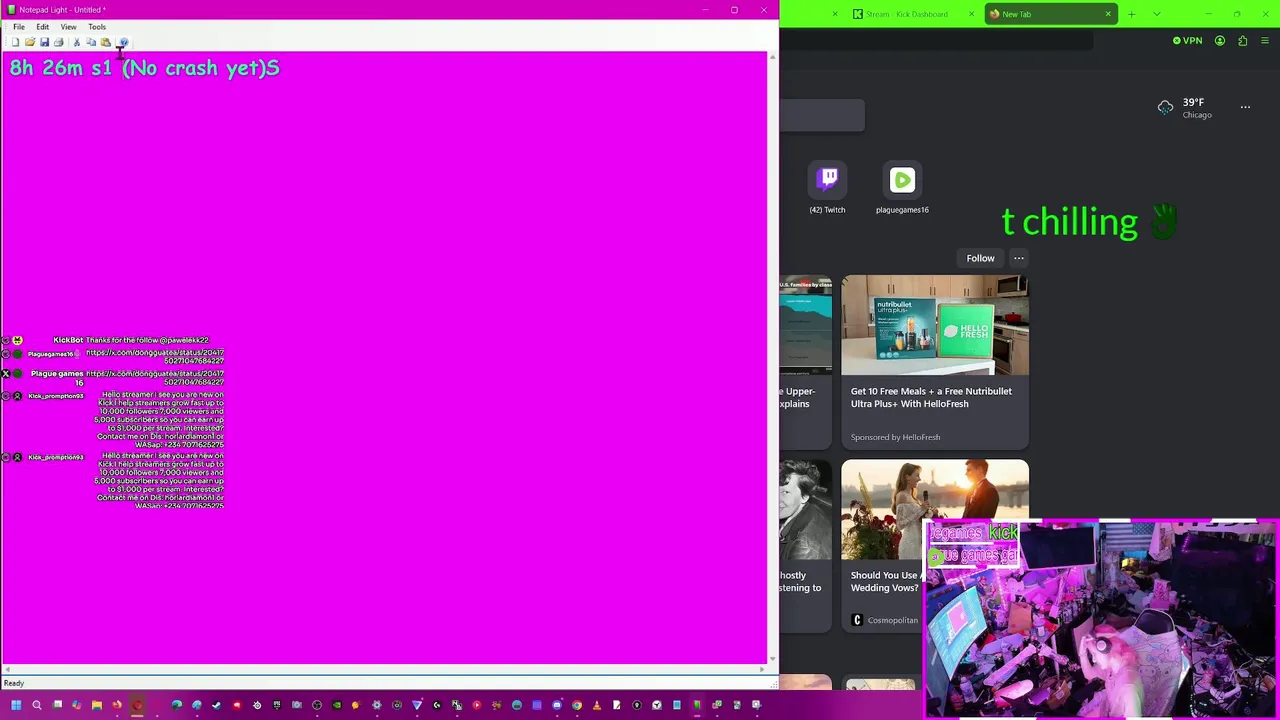Copy selection with the copy icon
The image size is (1280, 720).
[x=91, y=42]
